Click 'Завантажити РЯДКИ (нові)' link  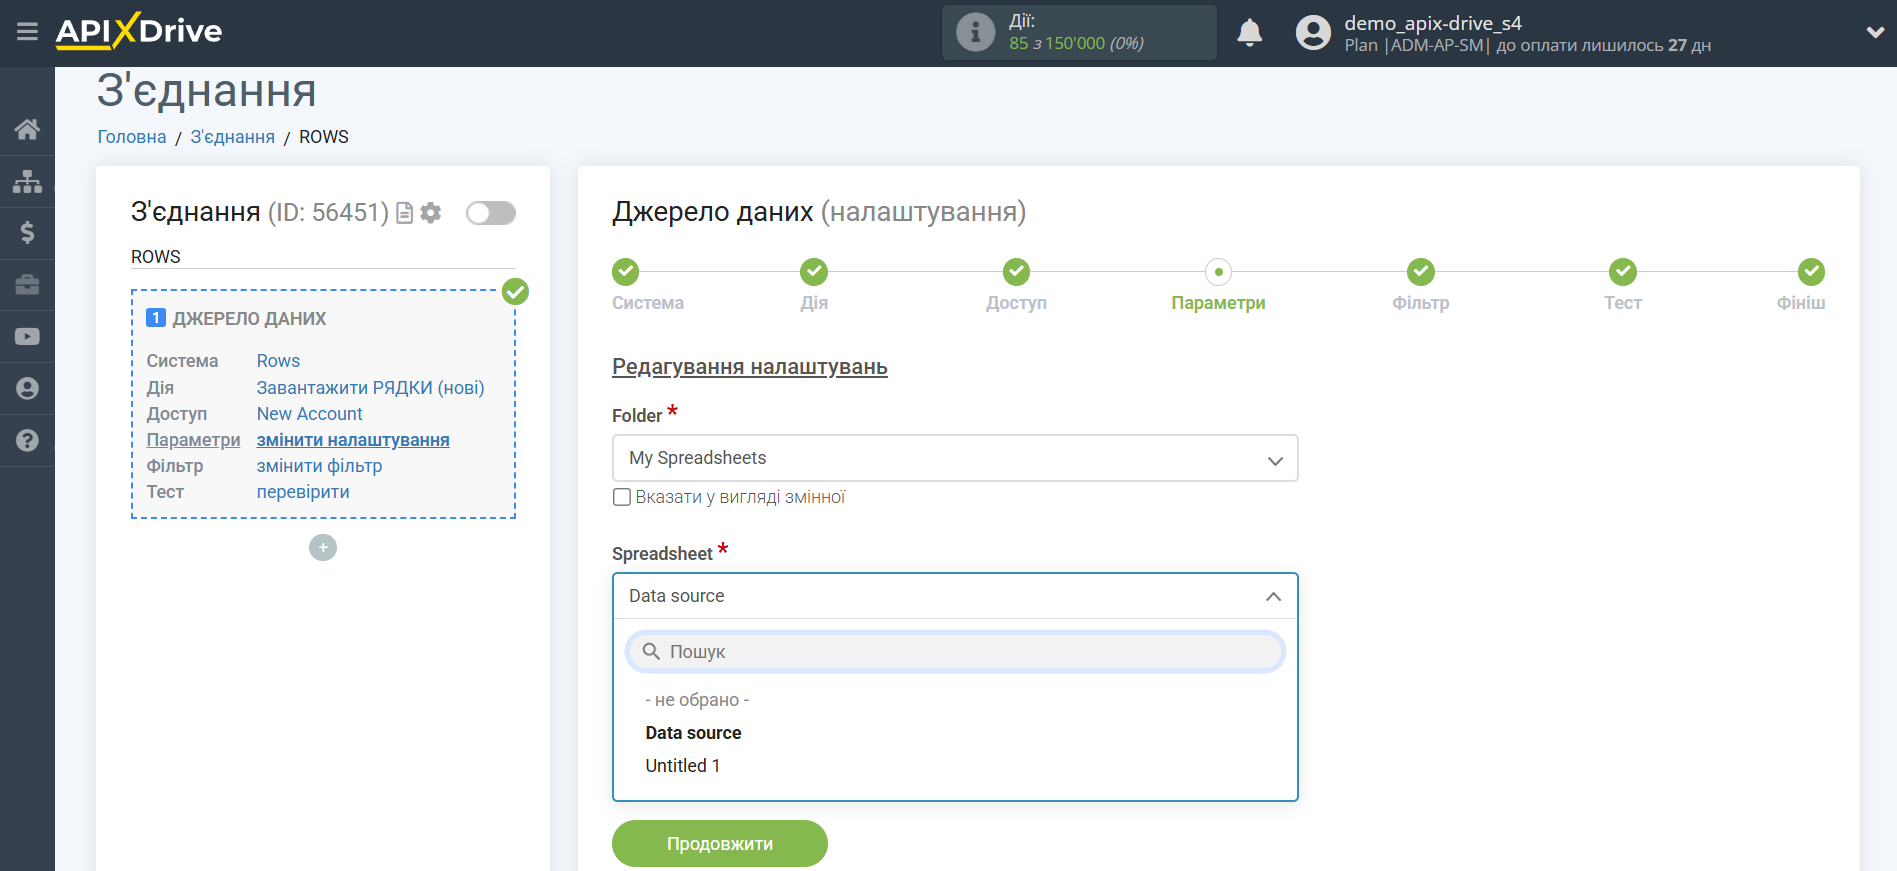click(x=370, y=388)
